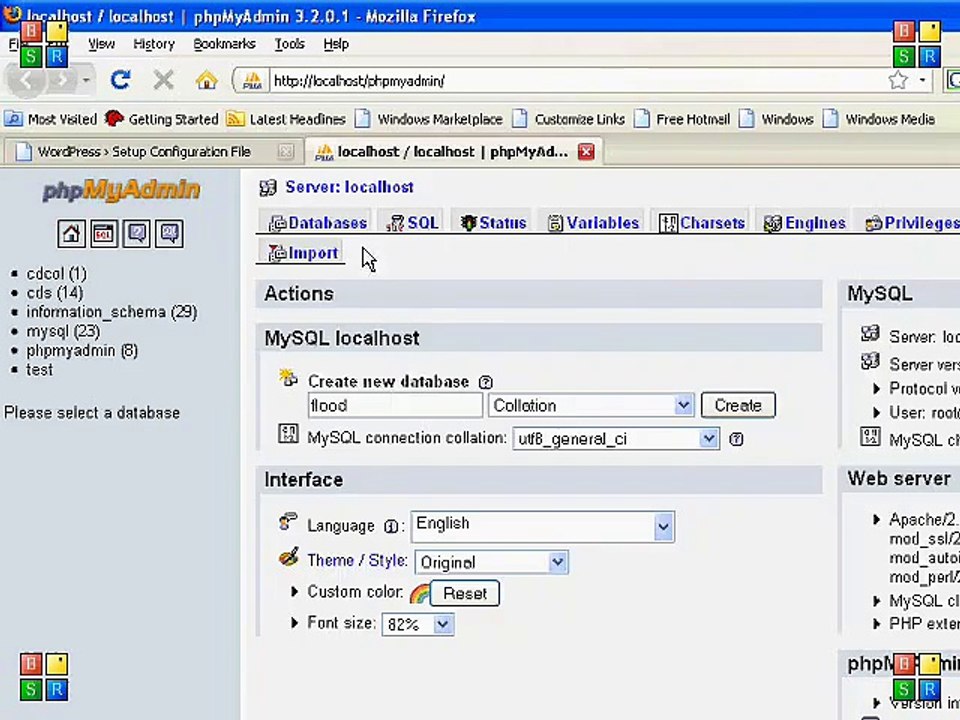This screenshot has height=720, width=960.
Task: Open the Collation dropdown for new database
Action: tap(591, 405)
